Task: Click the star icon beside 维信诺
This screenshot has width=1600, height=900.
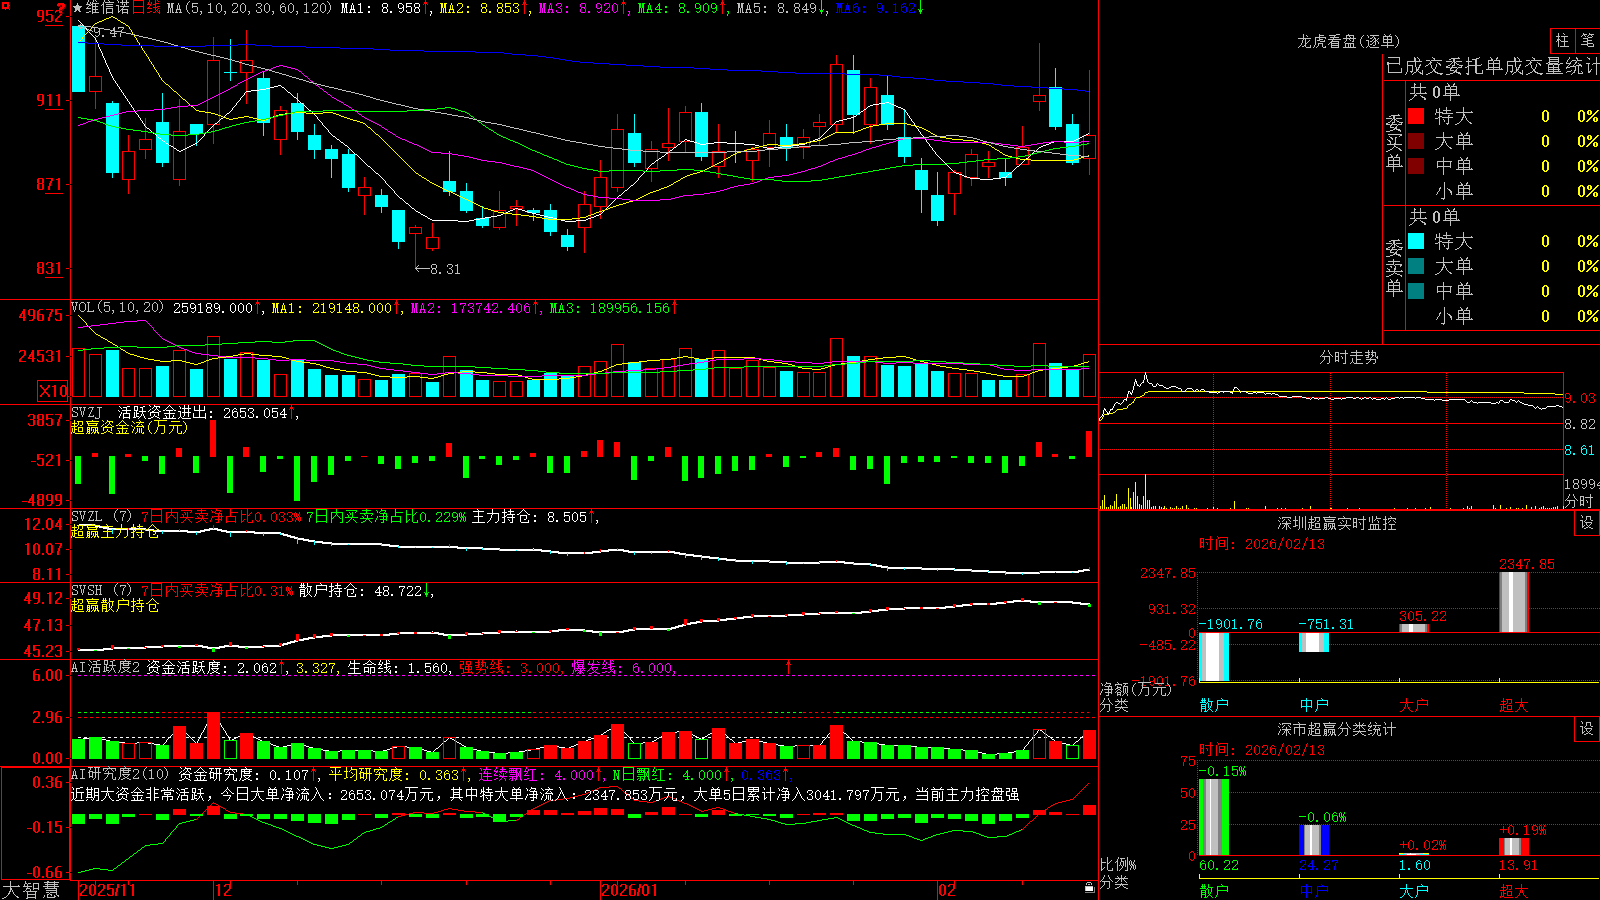Action: click(77, 8)
